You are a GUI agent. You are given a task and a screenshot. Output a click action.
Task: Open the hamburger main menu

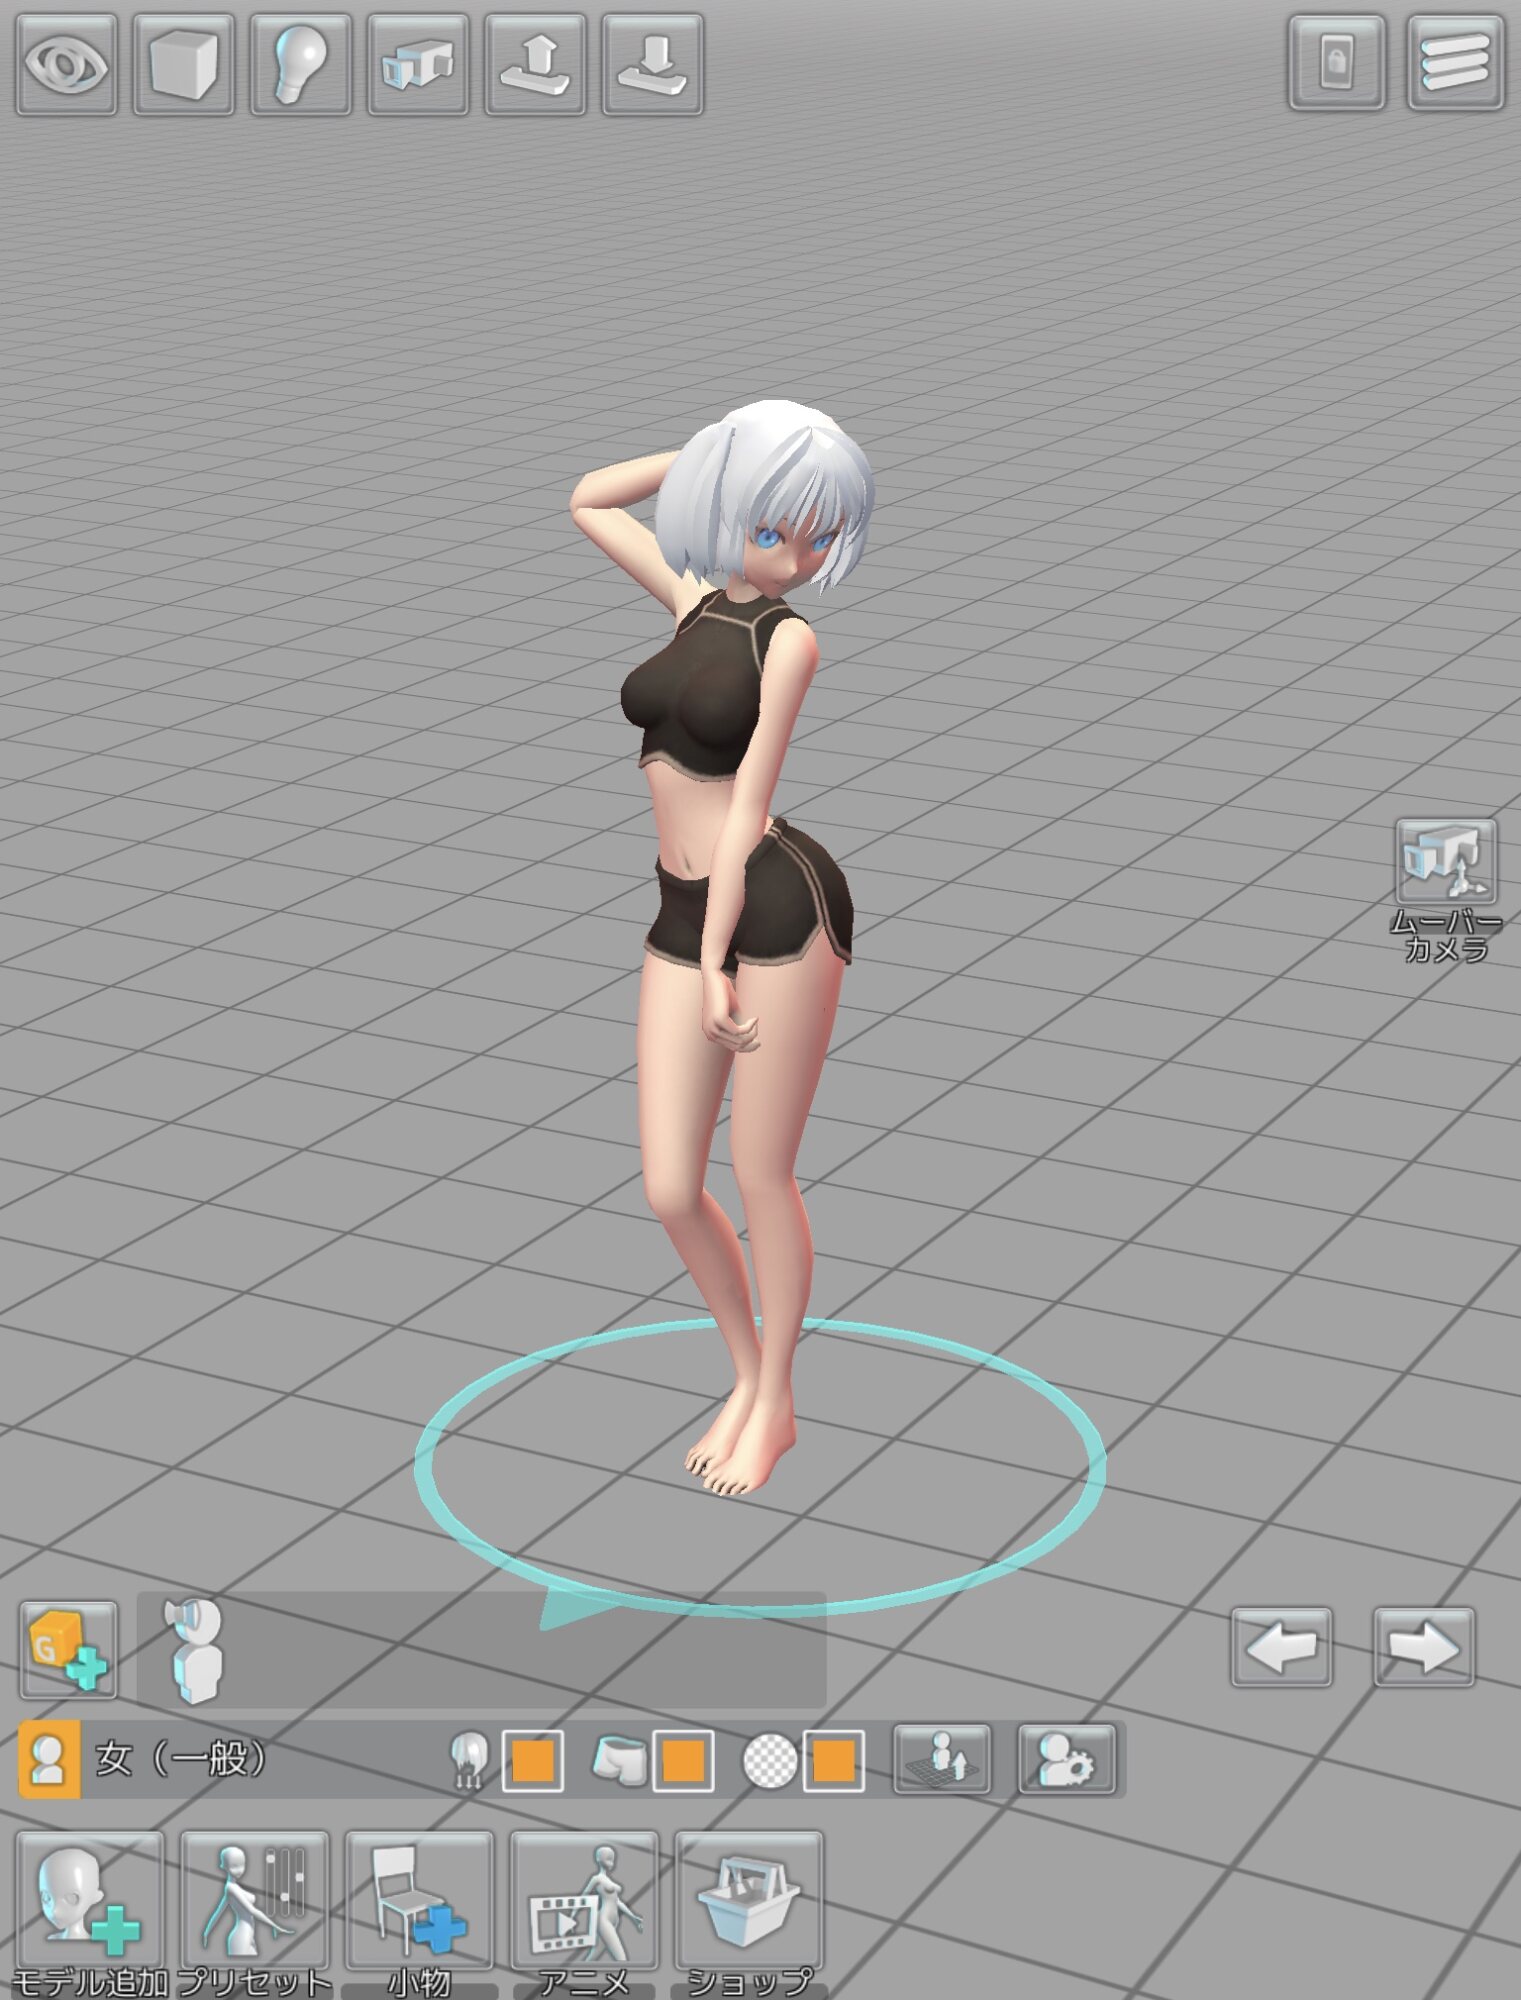coord(1455,63)
